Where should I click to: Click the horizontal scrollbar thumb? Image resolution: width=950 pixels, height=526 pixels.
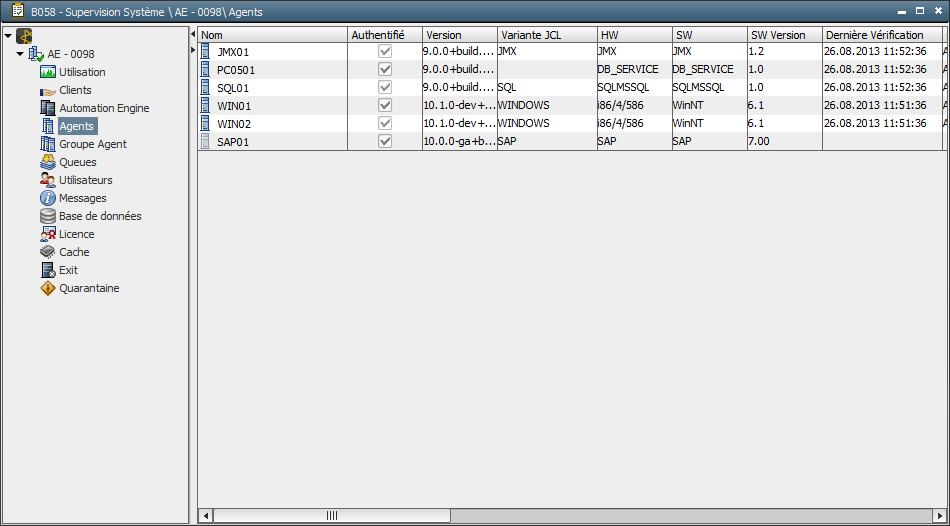[331, 516]
